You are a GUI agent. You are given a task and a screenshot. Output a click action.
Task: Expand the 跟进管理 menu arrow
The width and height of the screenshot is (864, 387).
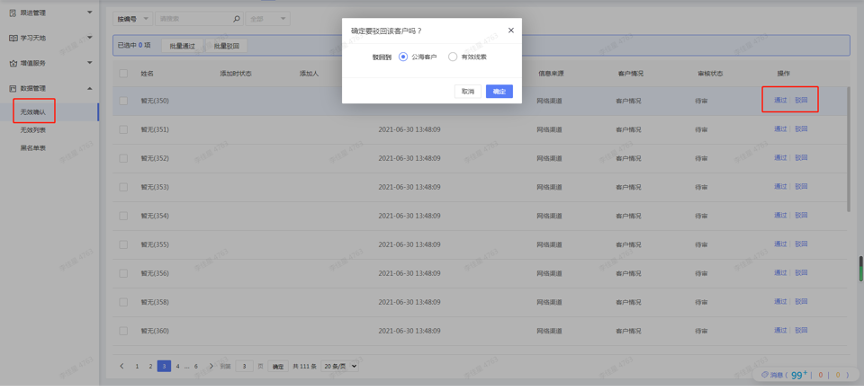(x=90, y=12)
